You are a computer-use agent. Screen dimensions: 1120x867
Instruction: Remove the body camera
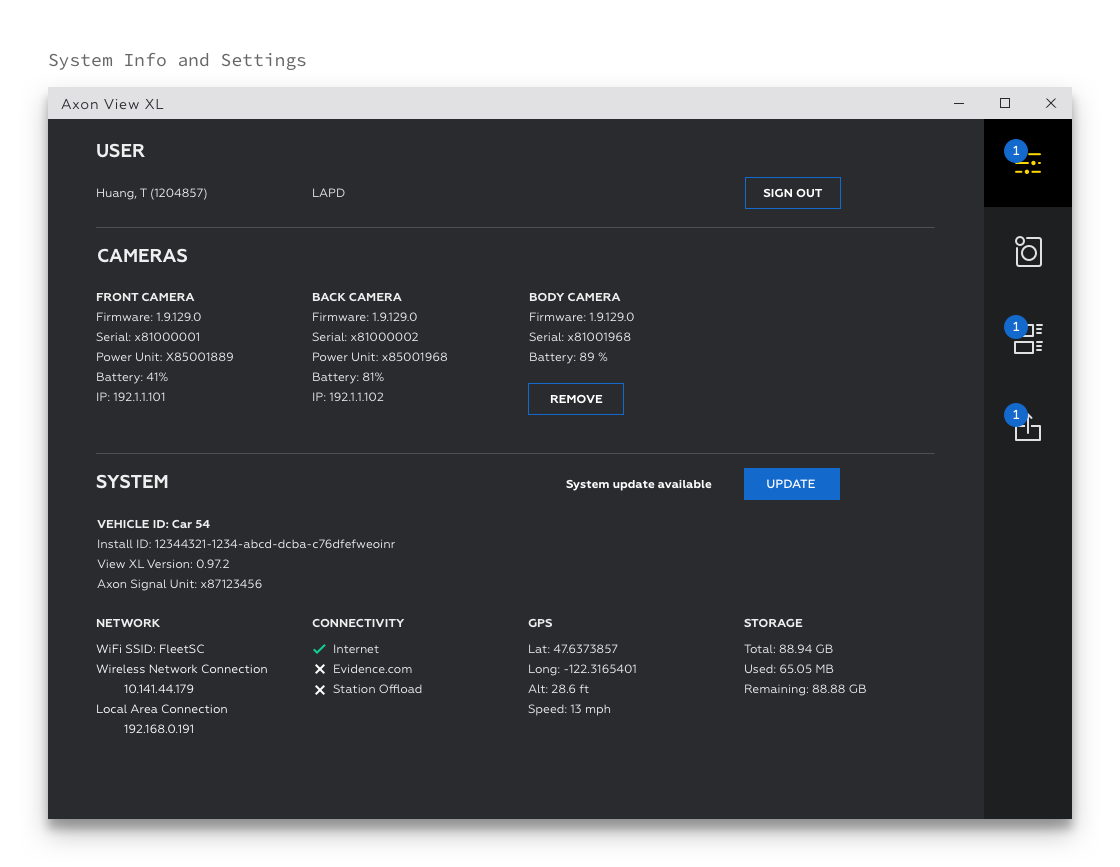tap(576, 399)
